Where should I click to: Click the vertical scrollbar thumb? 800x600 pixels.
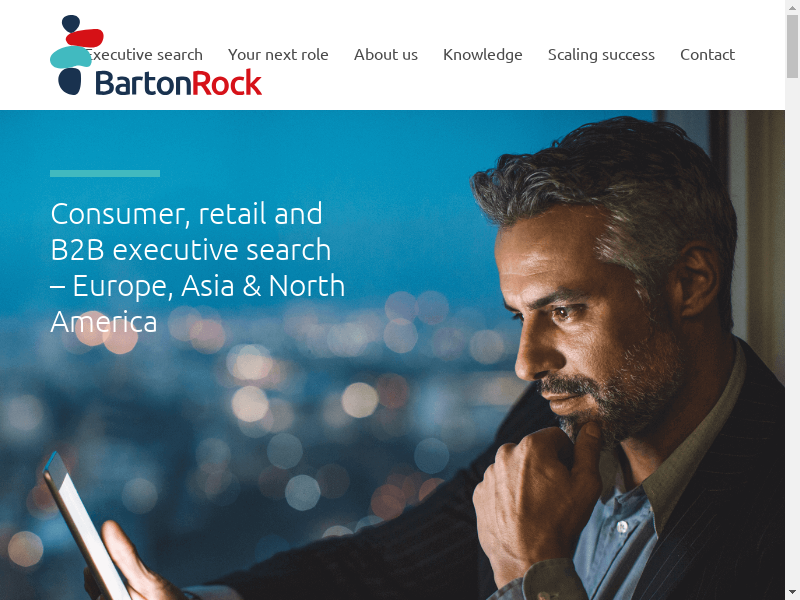point(792,46)
